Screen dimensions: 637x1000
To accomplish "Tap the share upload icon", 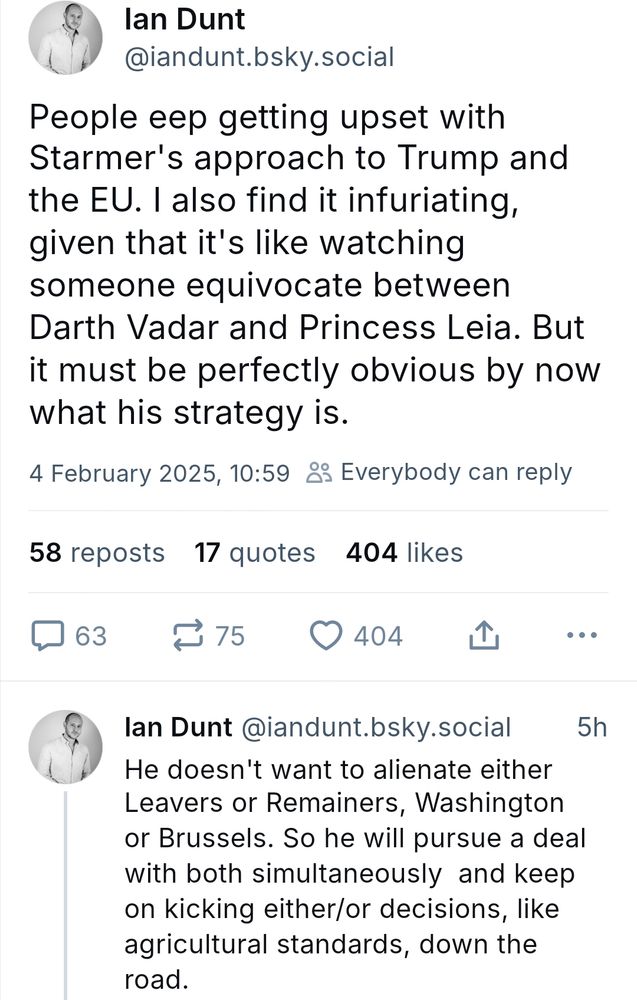I will coord(482,635).
